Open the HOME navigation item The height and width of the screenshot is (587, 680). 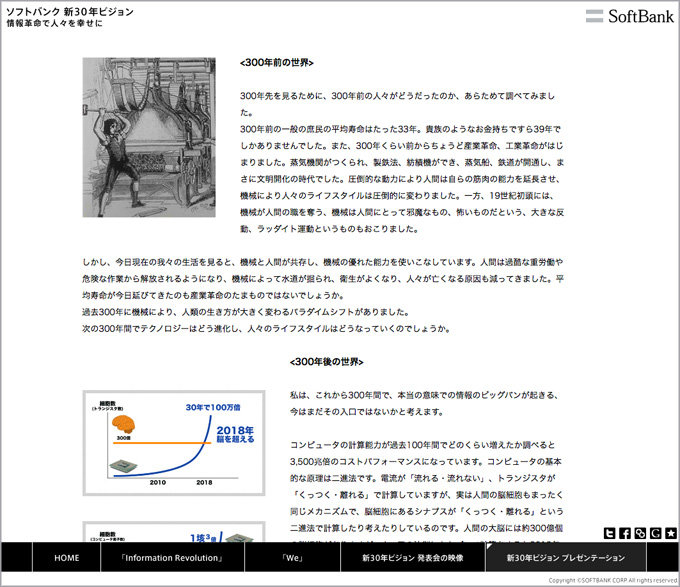[66, 558]
